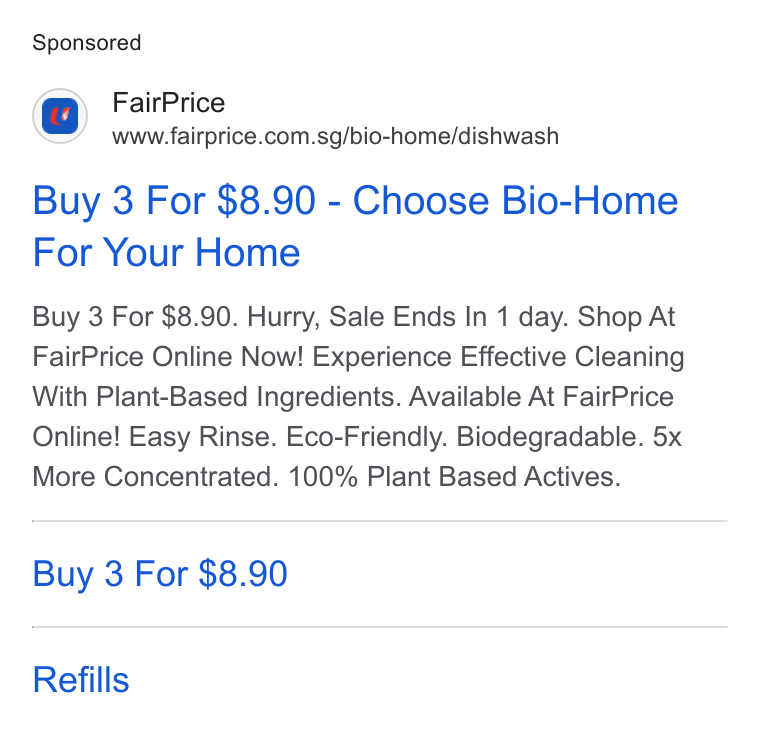Click the www.fairprice.com.sg/bio-home/dishwash URL
This screenshot has width=760, height=732.
click(x=335, y=136)
